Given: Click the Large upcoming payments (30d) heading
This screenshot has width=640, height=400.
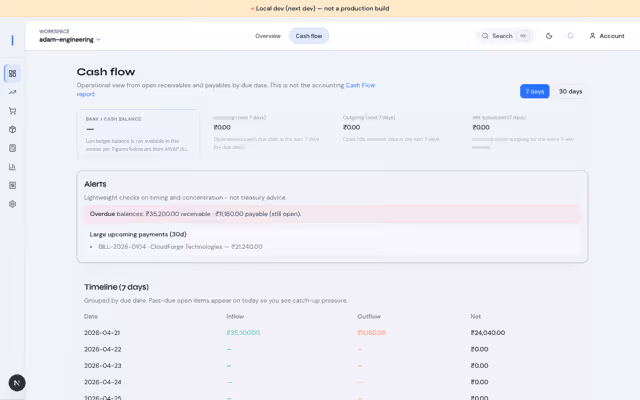Looking at the screenshot, I should [x=138, y=234].
